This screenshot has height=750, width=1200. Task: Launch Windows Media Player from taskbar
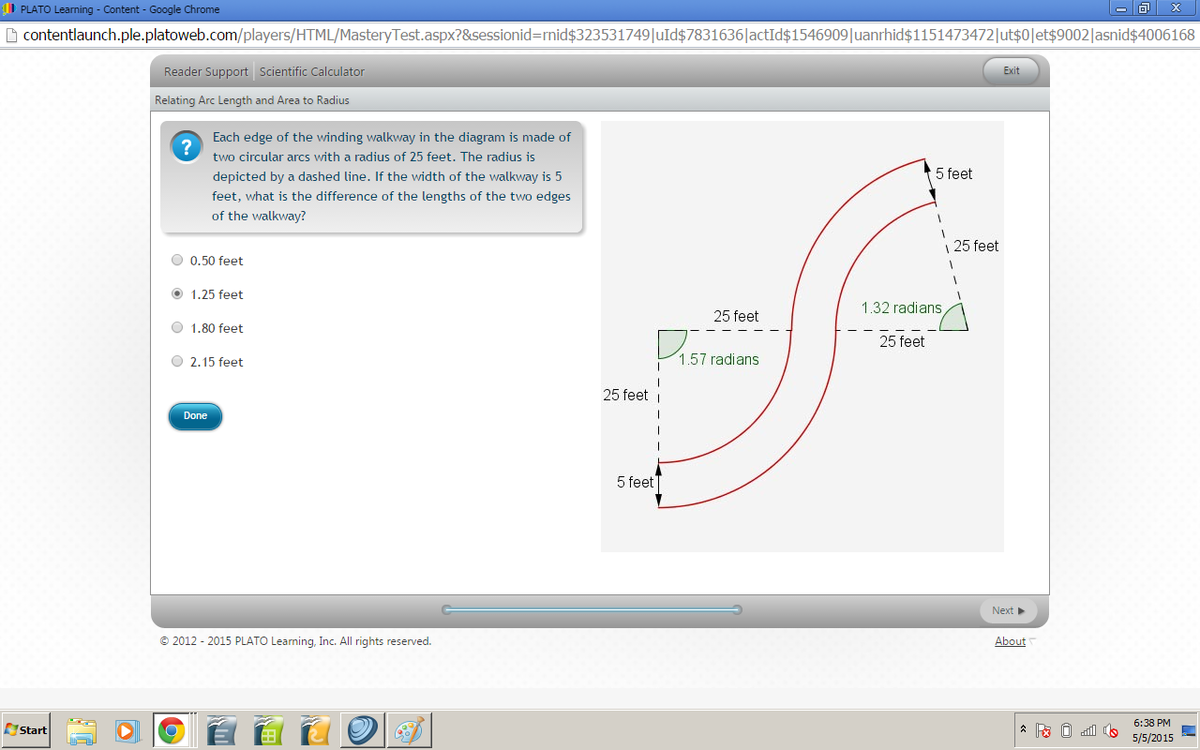[x=125, y=730]
